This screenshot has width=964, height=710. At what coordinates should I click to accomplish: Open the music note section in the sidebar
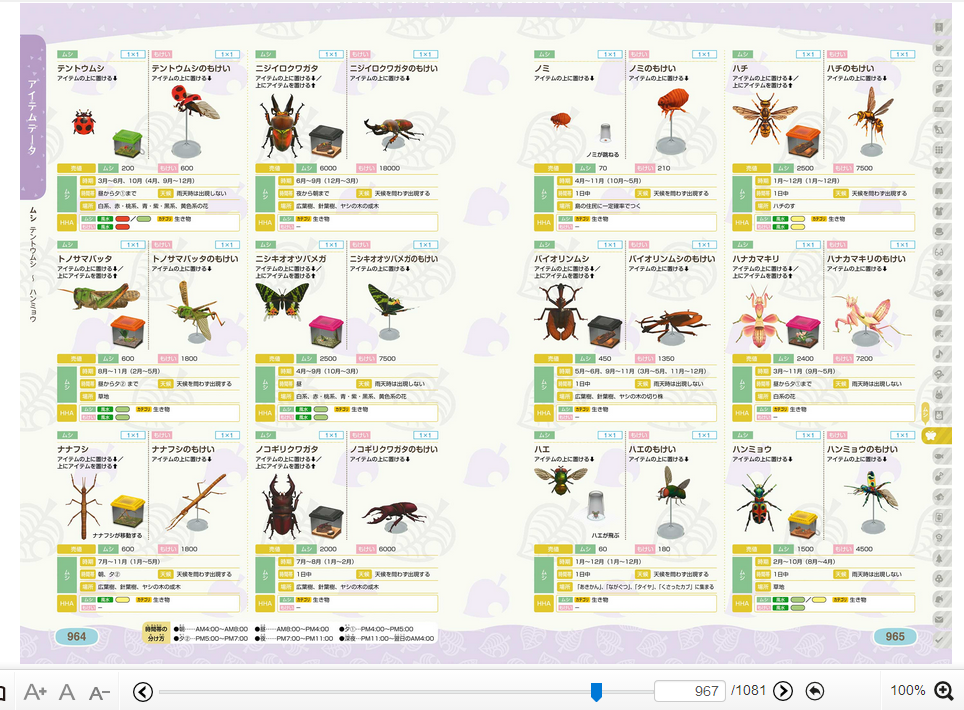point(940,353)
